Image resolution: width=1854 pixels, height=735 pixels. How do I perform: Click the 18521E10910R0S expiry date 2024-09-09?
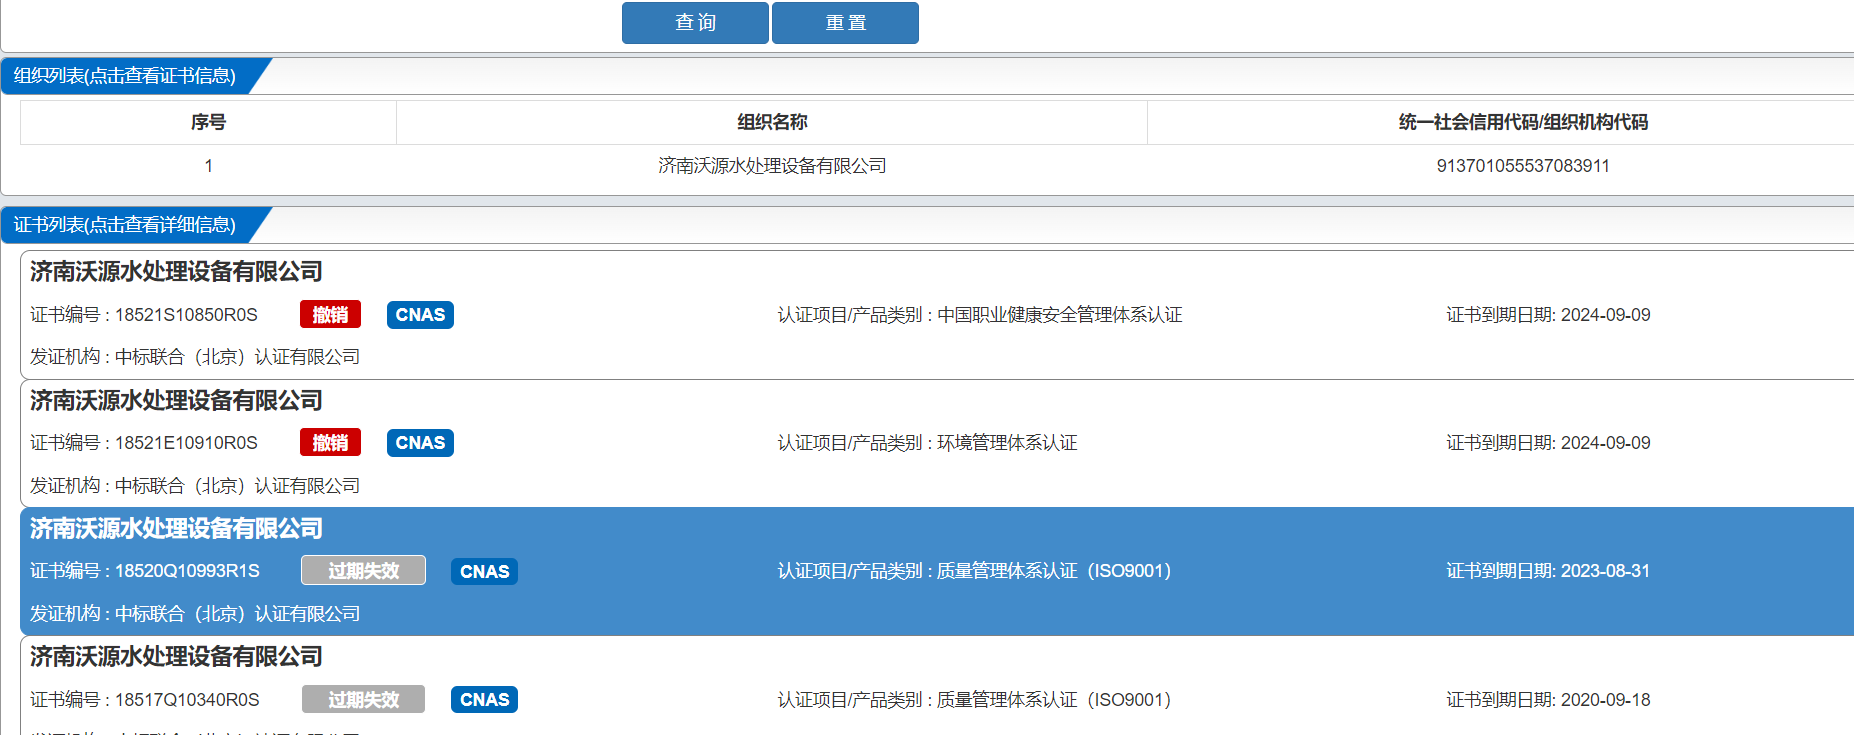[x=1606, y=443]
